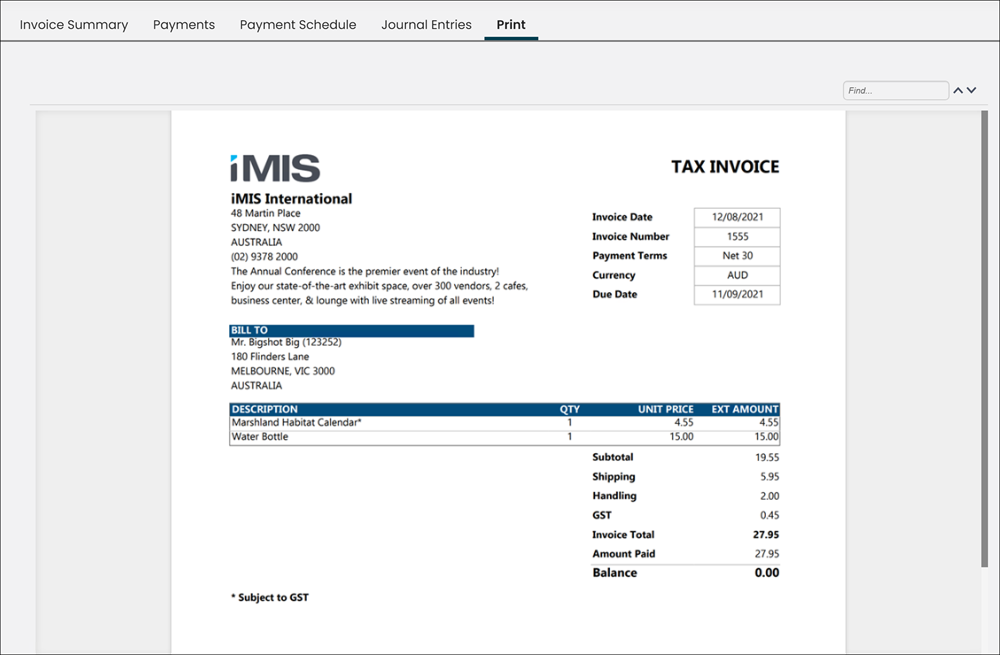Screen dimensions: 1000x655
Task: Click the EXT AMOUNT column header
Action: (x=745, y=409)
